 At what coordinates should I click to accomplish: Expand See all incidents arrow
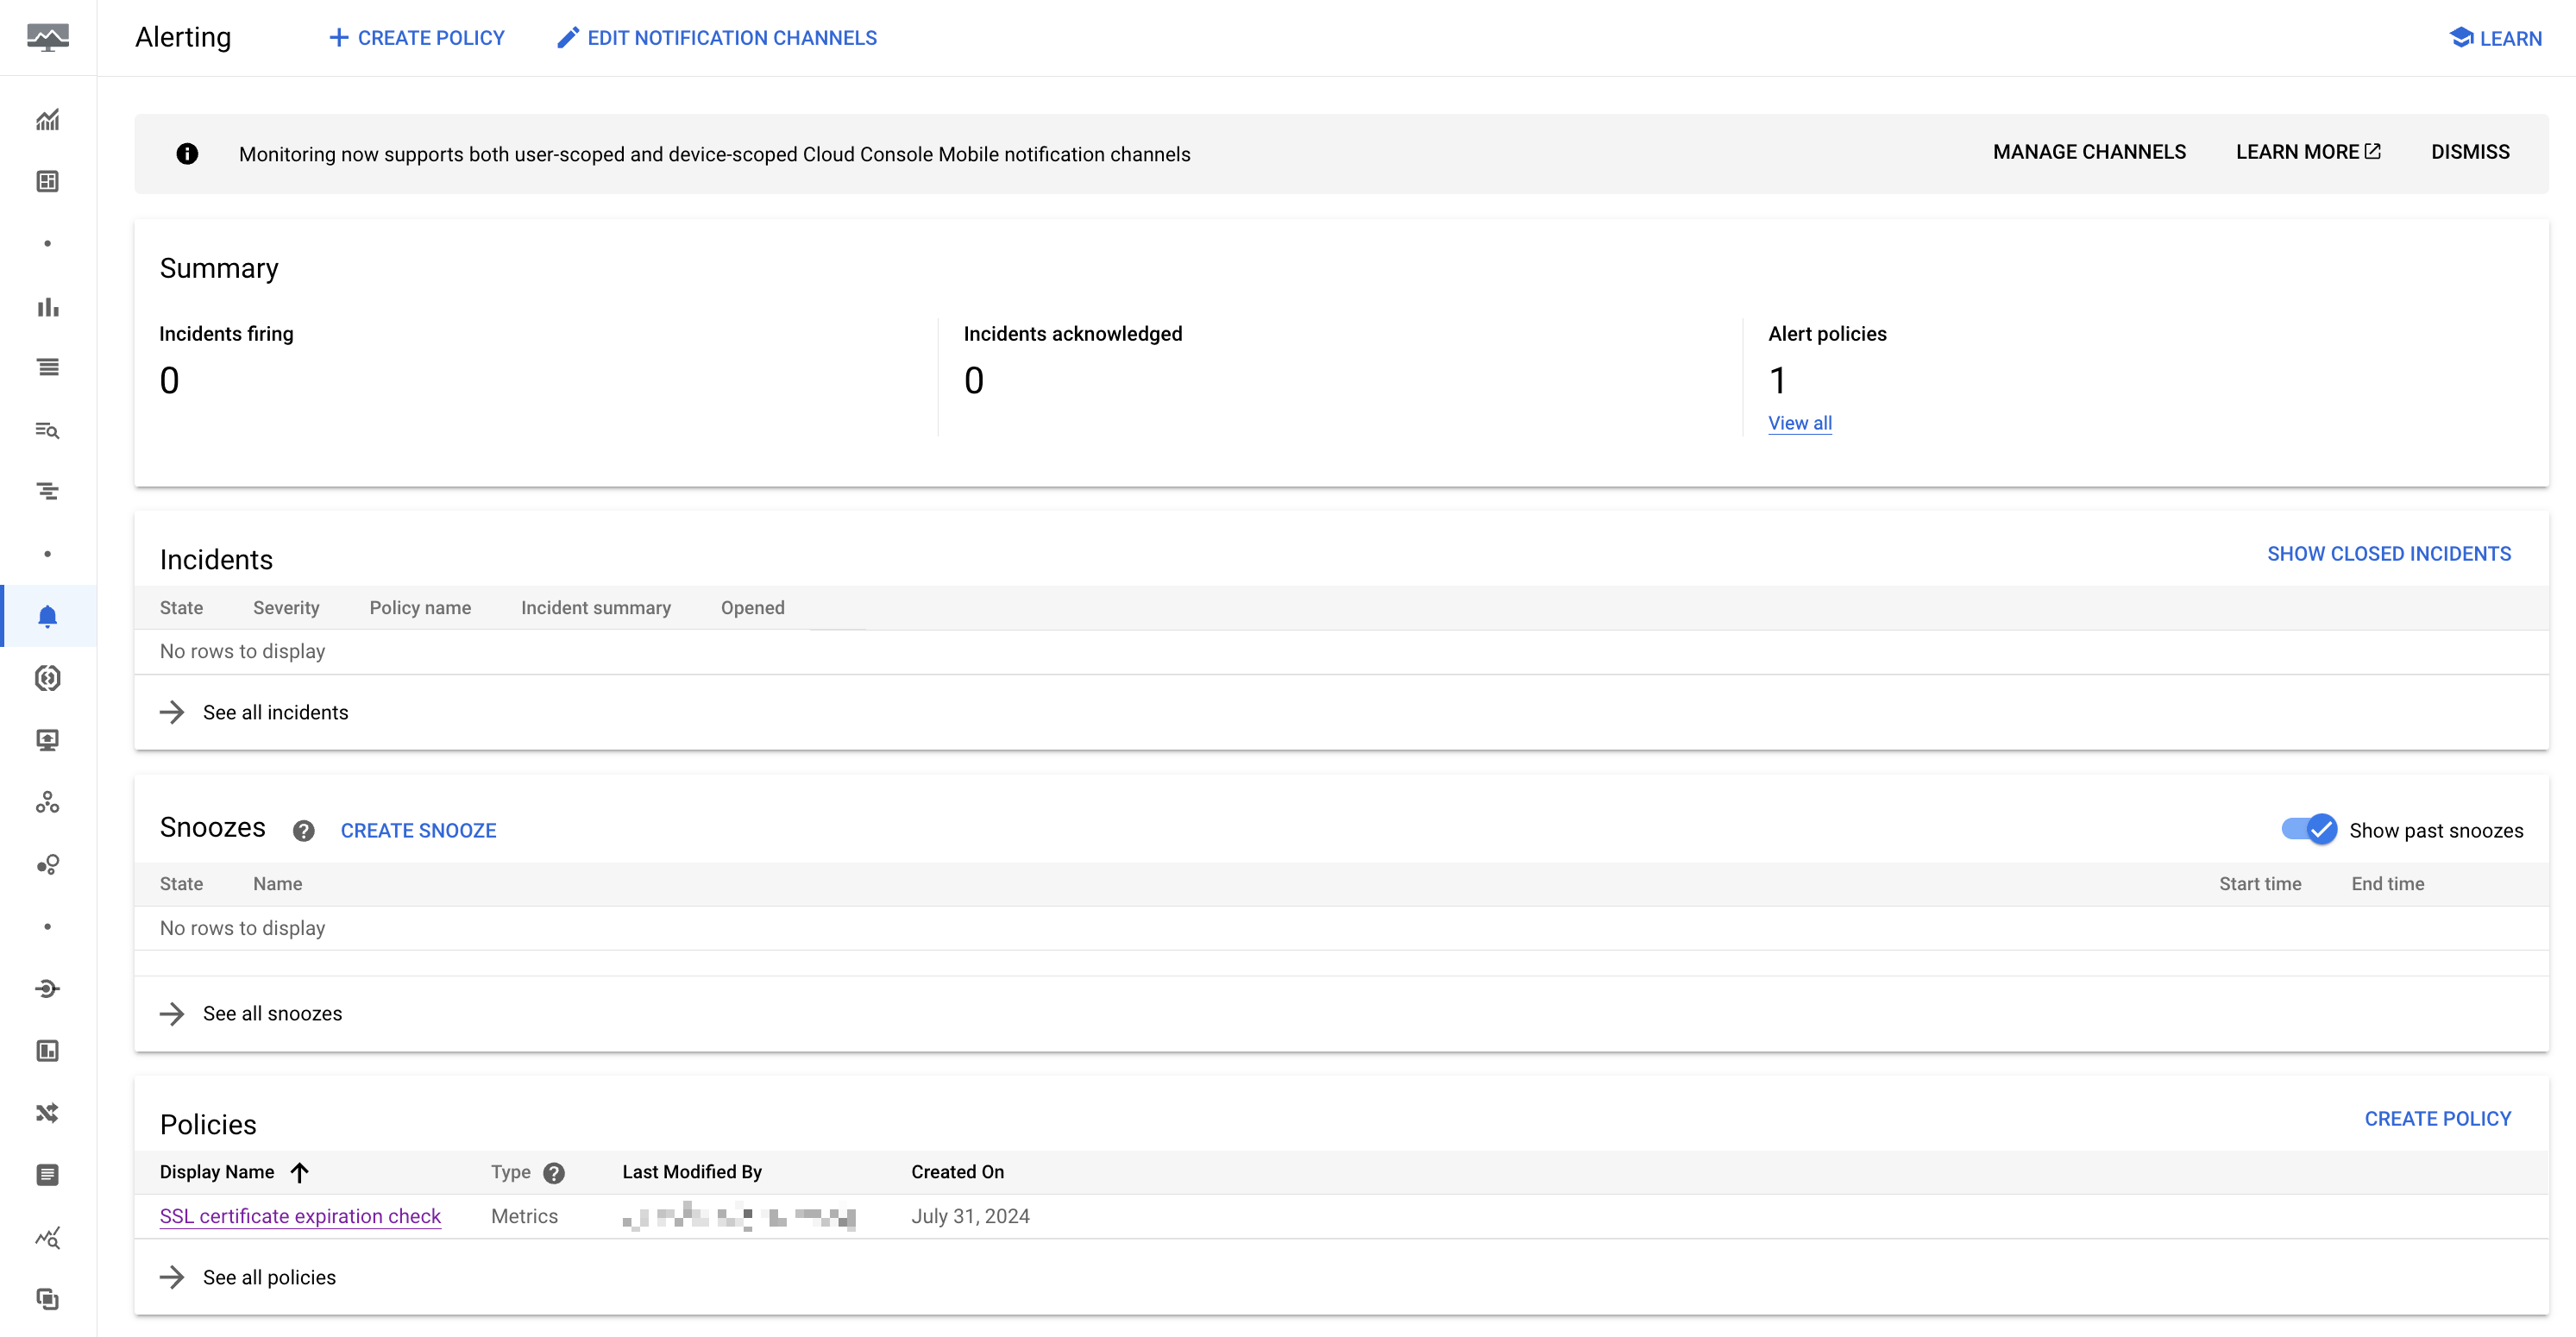[x=172, y=712]
